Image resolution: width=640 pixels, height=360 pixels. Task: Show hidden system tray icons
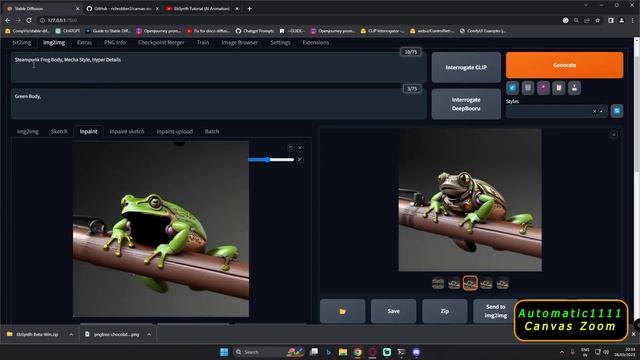click(x=562, y=352)
